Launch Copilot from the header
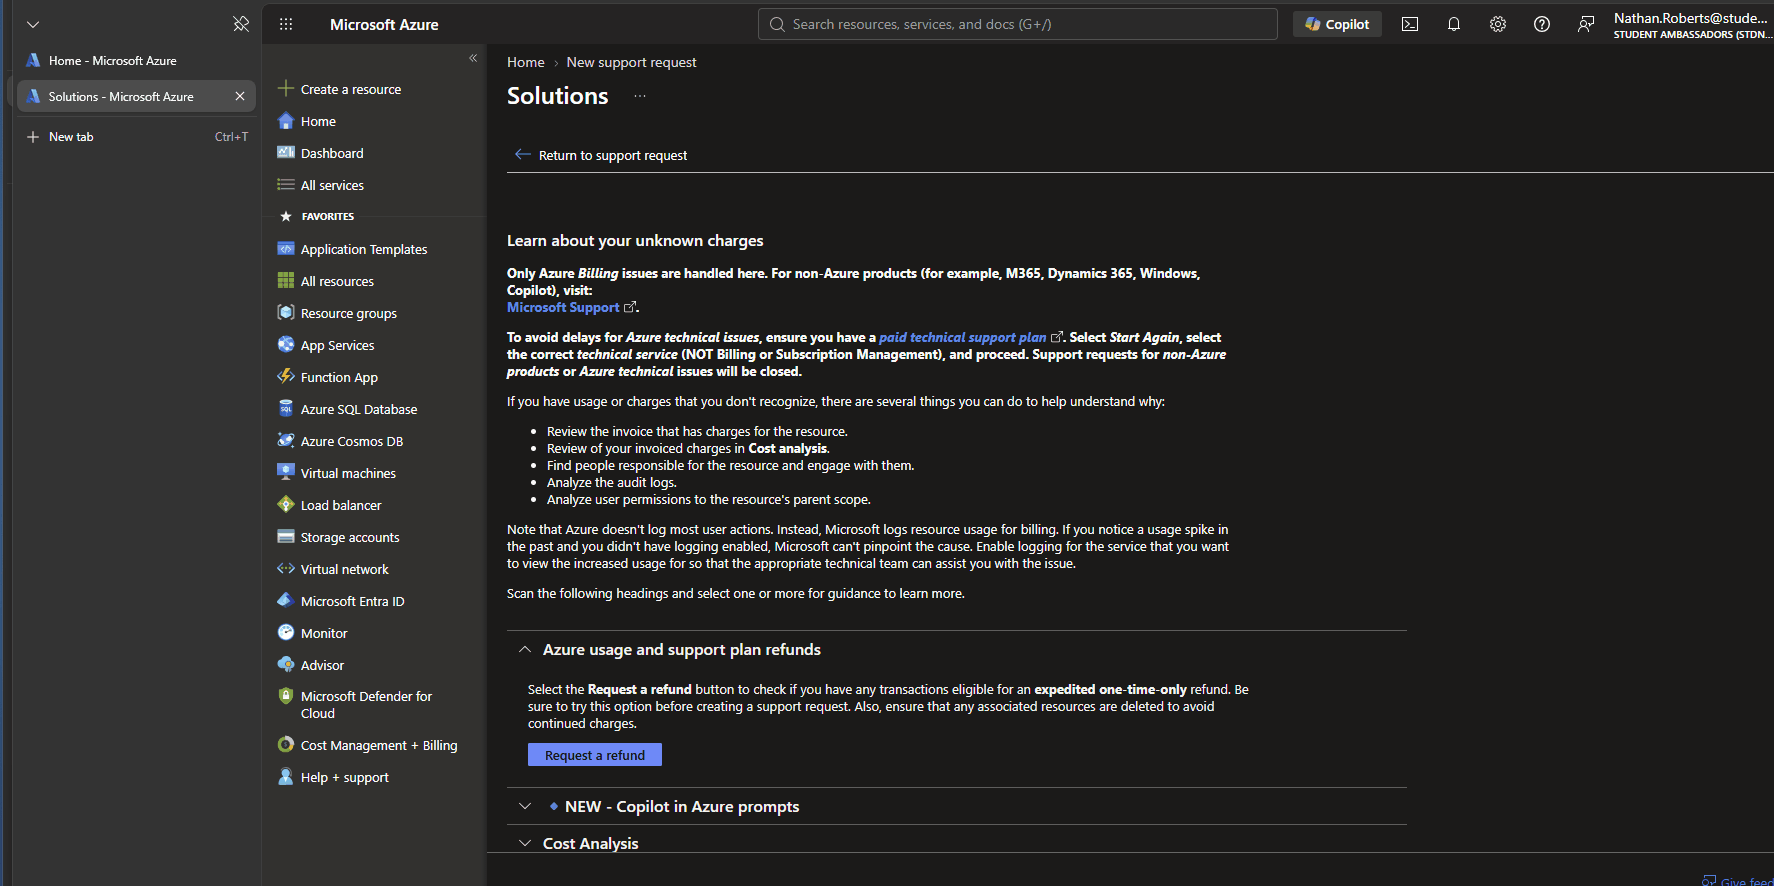Image resolution: width=1774 pixels, height=886 pixels. [x=1337, y=24]
